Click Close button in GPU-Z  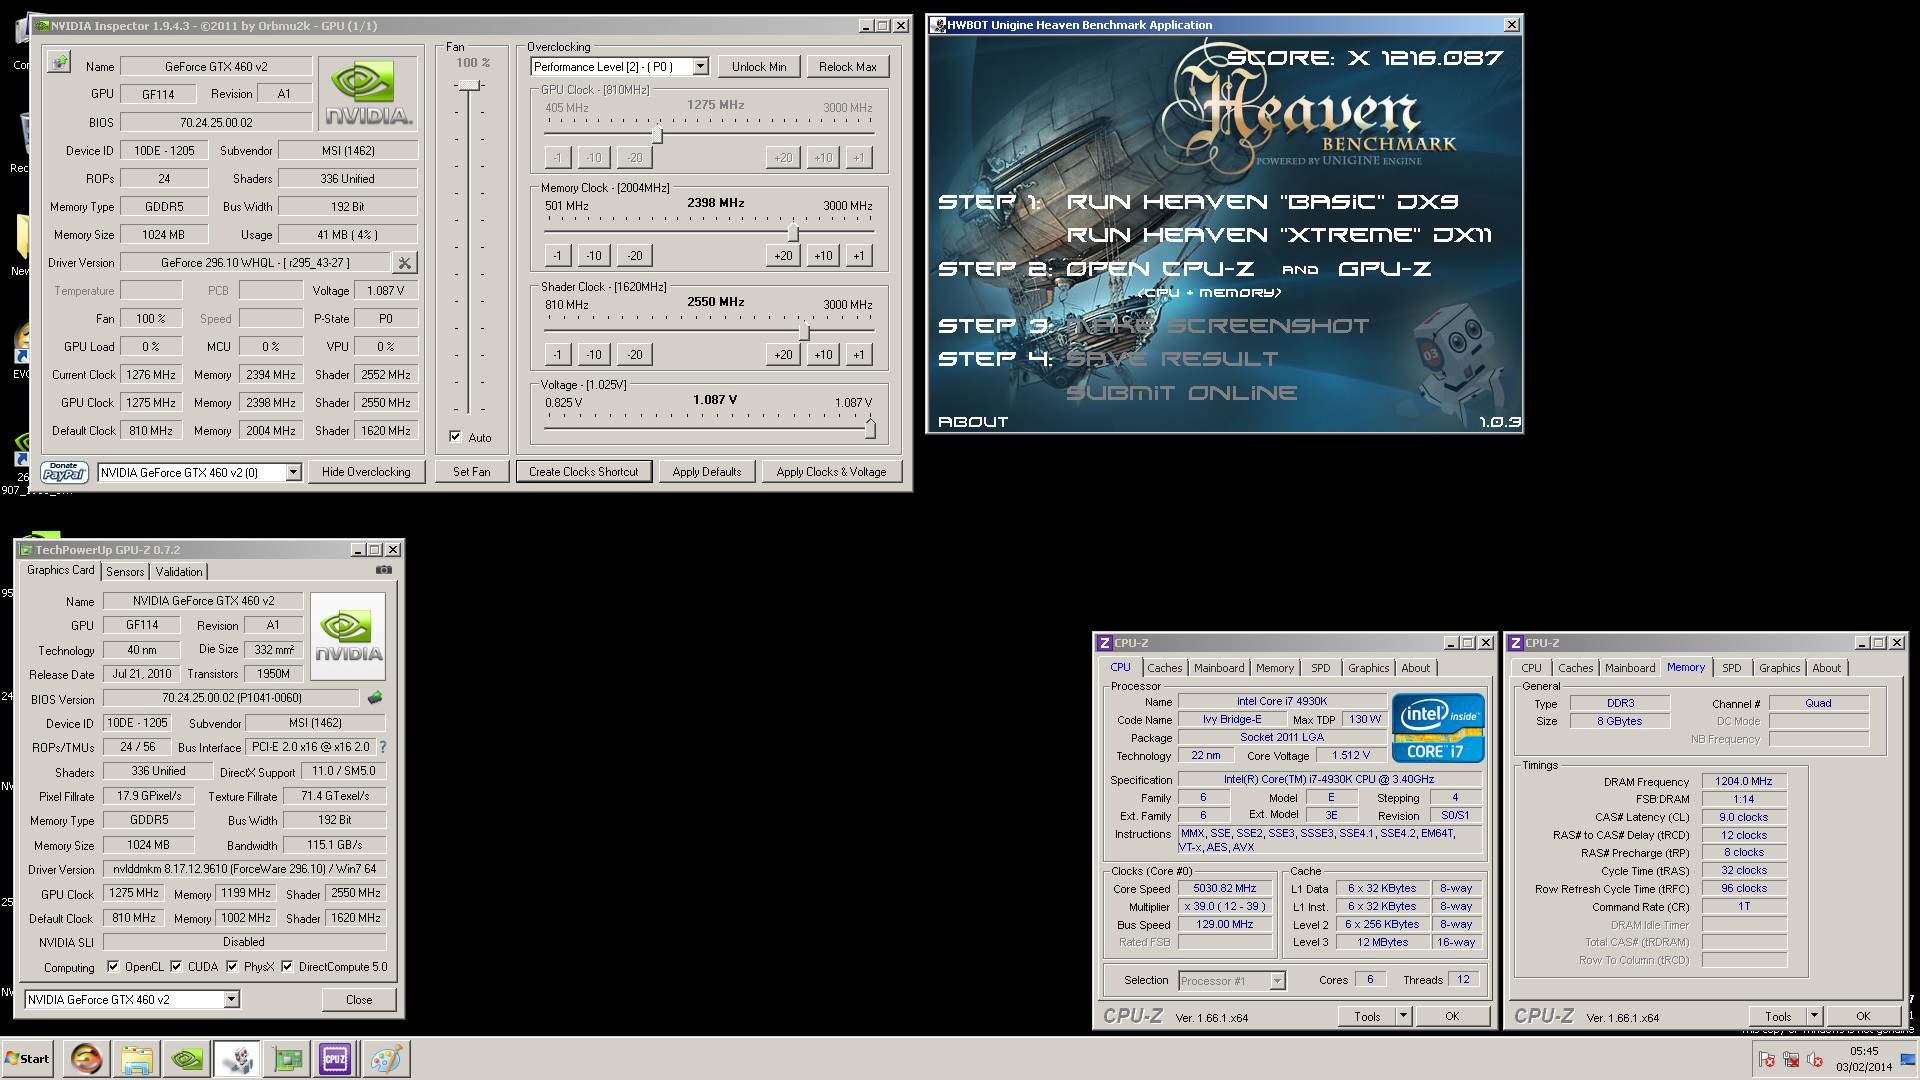point(359,1000)
